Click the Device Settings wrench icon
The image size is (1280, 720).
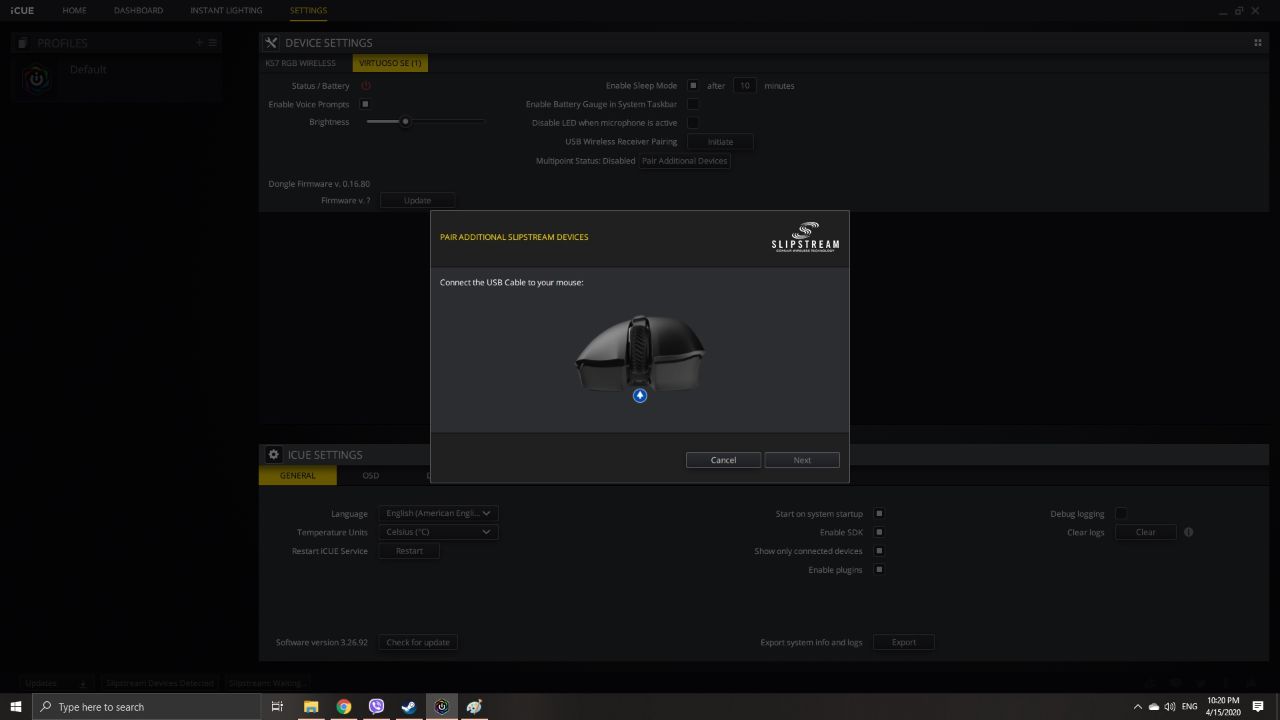(271, 42)
